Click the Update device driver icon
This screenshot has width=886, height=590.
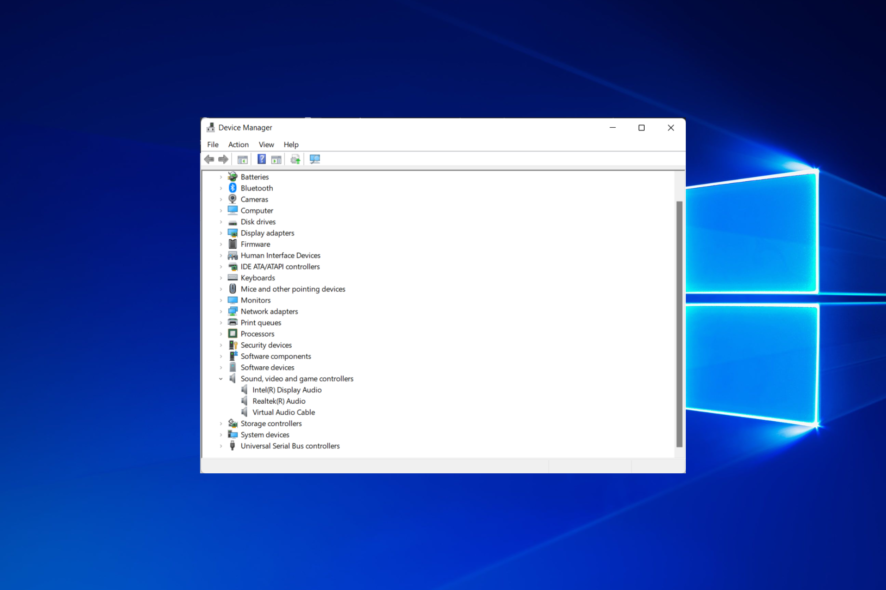tap(295, 159)
